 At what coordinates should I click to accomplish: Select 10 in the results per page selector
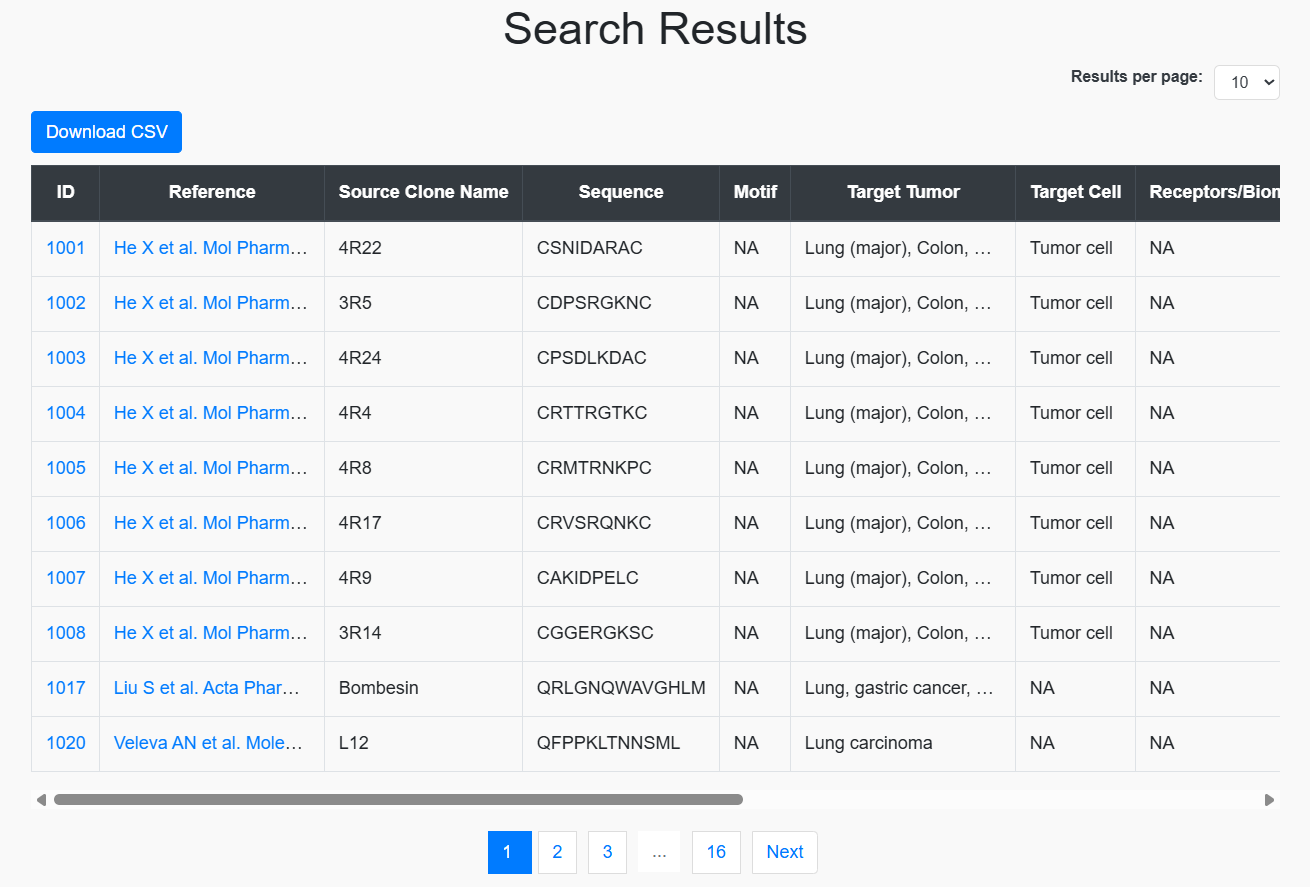click(1246, 82)
